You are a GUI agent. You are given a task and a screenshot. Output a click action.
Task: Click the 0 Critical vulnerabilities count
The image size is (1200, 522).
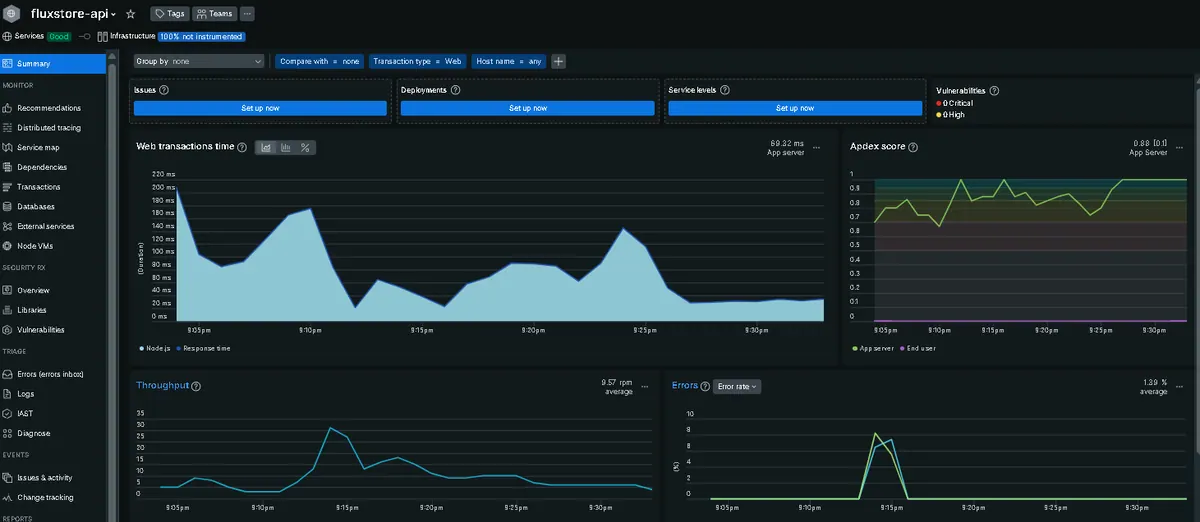tap(954, 103)
